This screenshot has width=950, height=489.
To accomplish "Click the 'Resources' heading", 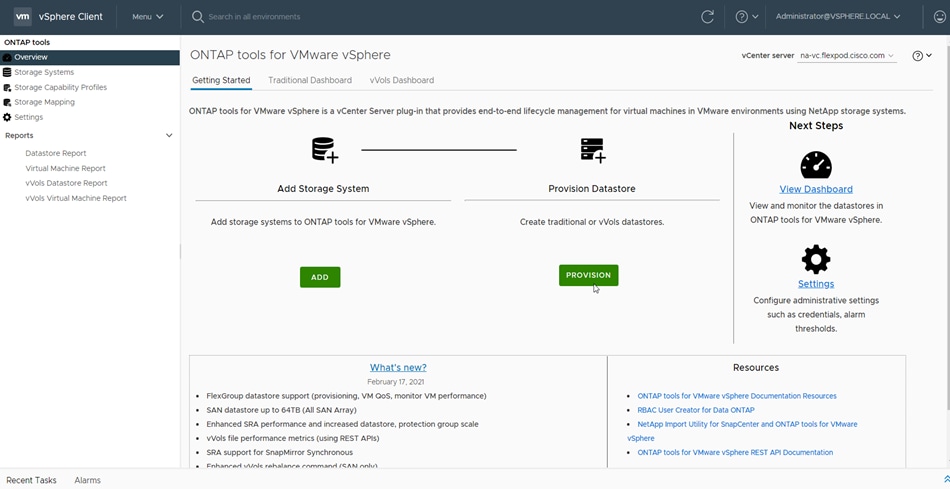I will pyautogui.click(x=756, y=367).
